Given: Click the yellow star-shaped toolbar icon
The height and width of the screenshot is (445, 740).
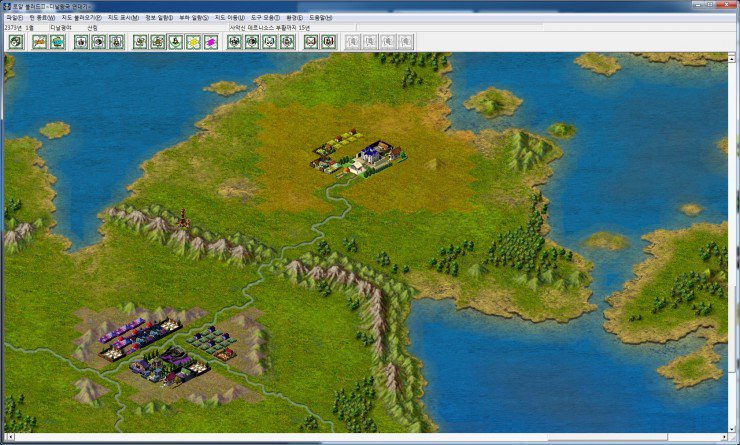Looking at the screenshot, I should [x=194, y=42].
